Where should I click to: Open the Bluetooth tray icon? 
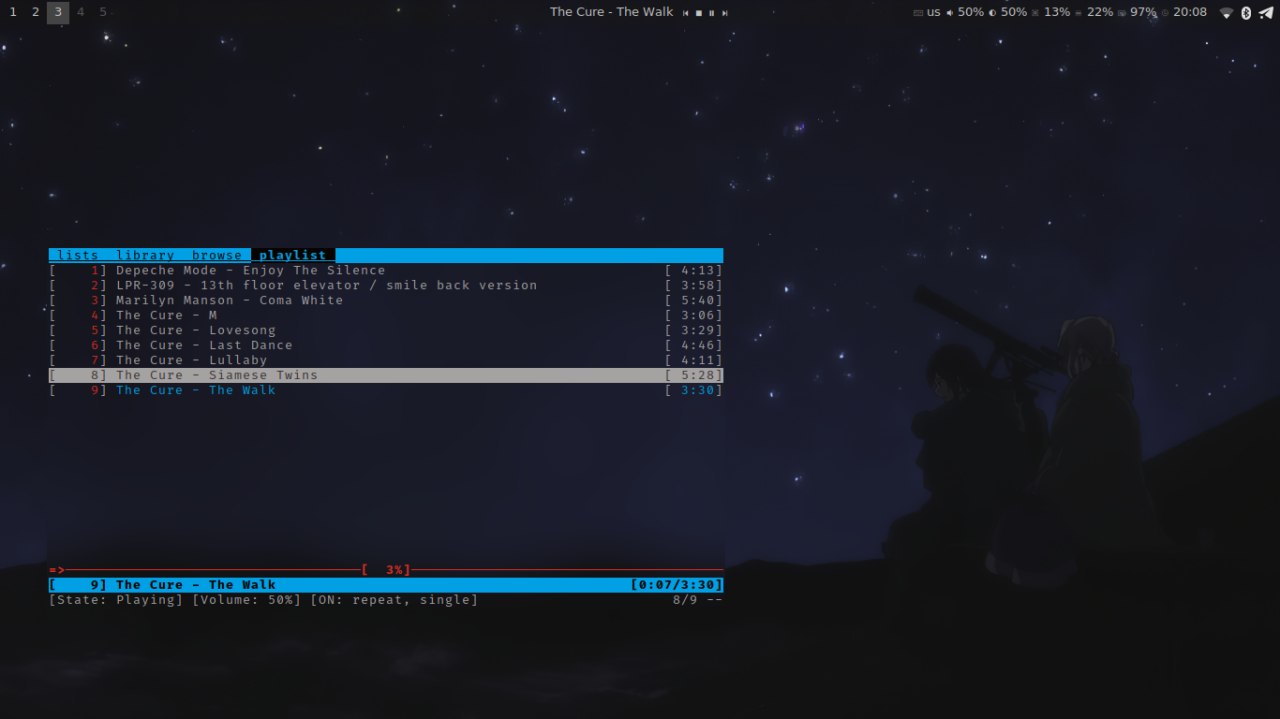[1246, 13]
